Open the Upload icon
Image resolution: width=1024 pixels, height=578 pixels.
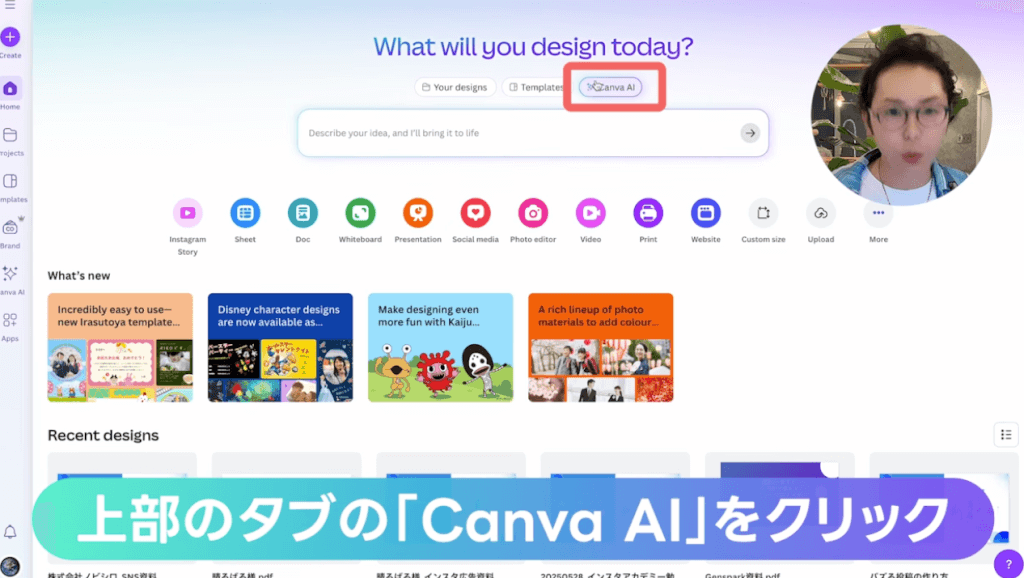click(x=821, y=213)
